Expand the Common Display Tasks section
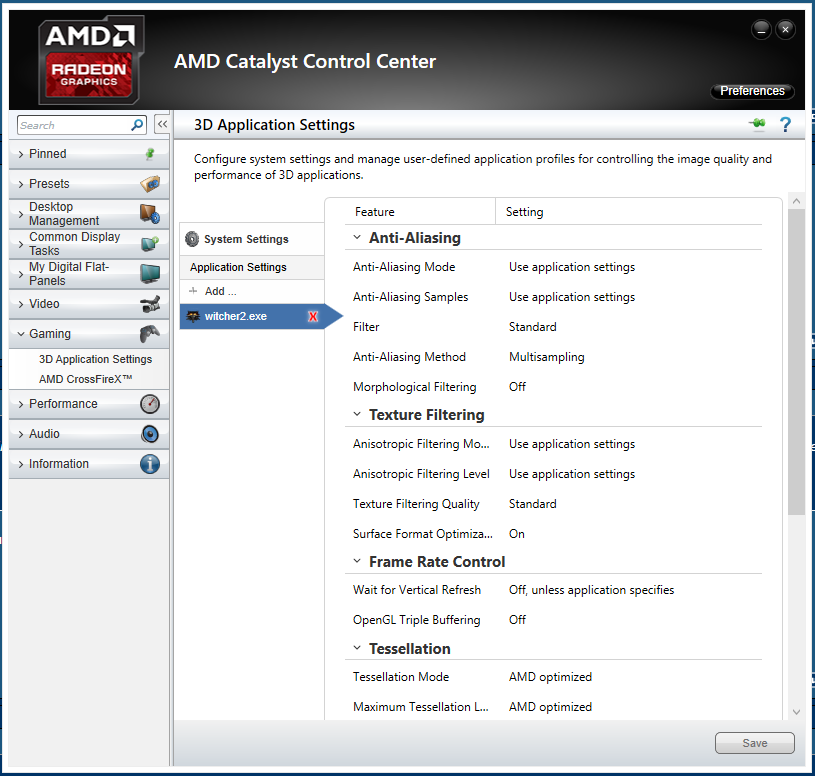 (21, 244)
